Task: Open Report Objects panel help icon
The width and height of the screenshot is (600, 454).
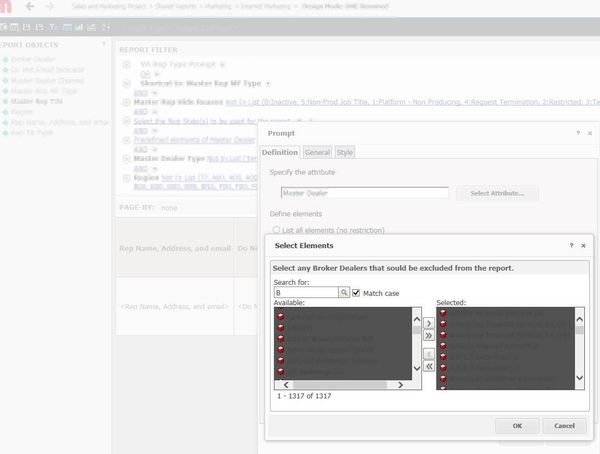Action: tap(103, 44)
